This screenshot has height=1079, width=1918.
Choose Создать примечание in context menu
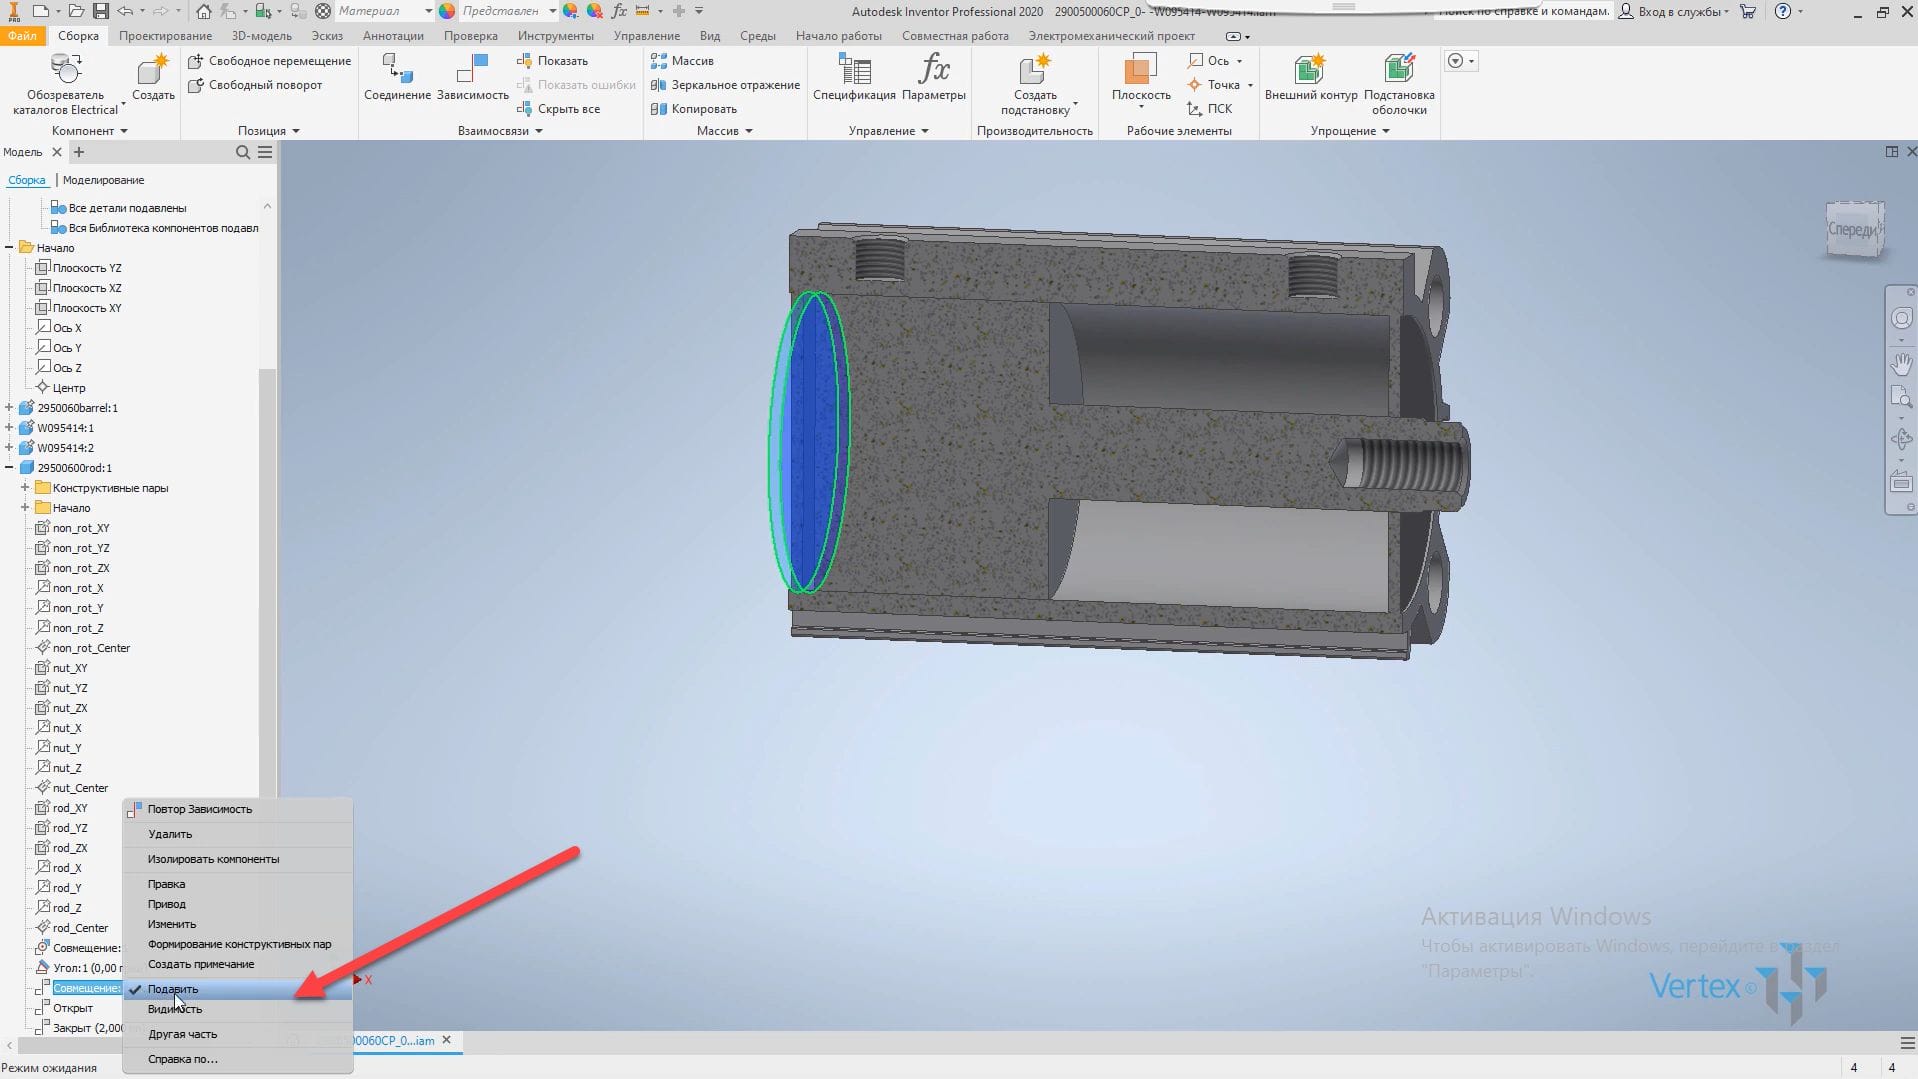(238, 964)
